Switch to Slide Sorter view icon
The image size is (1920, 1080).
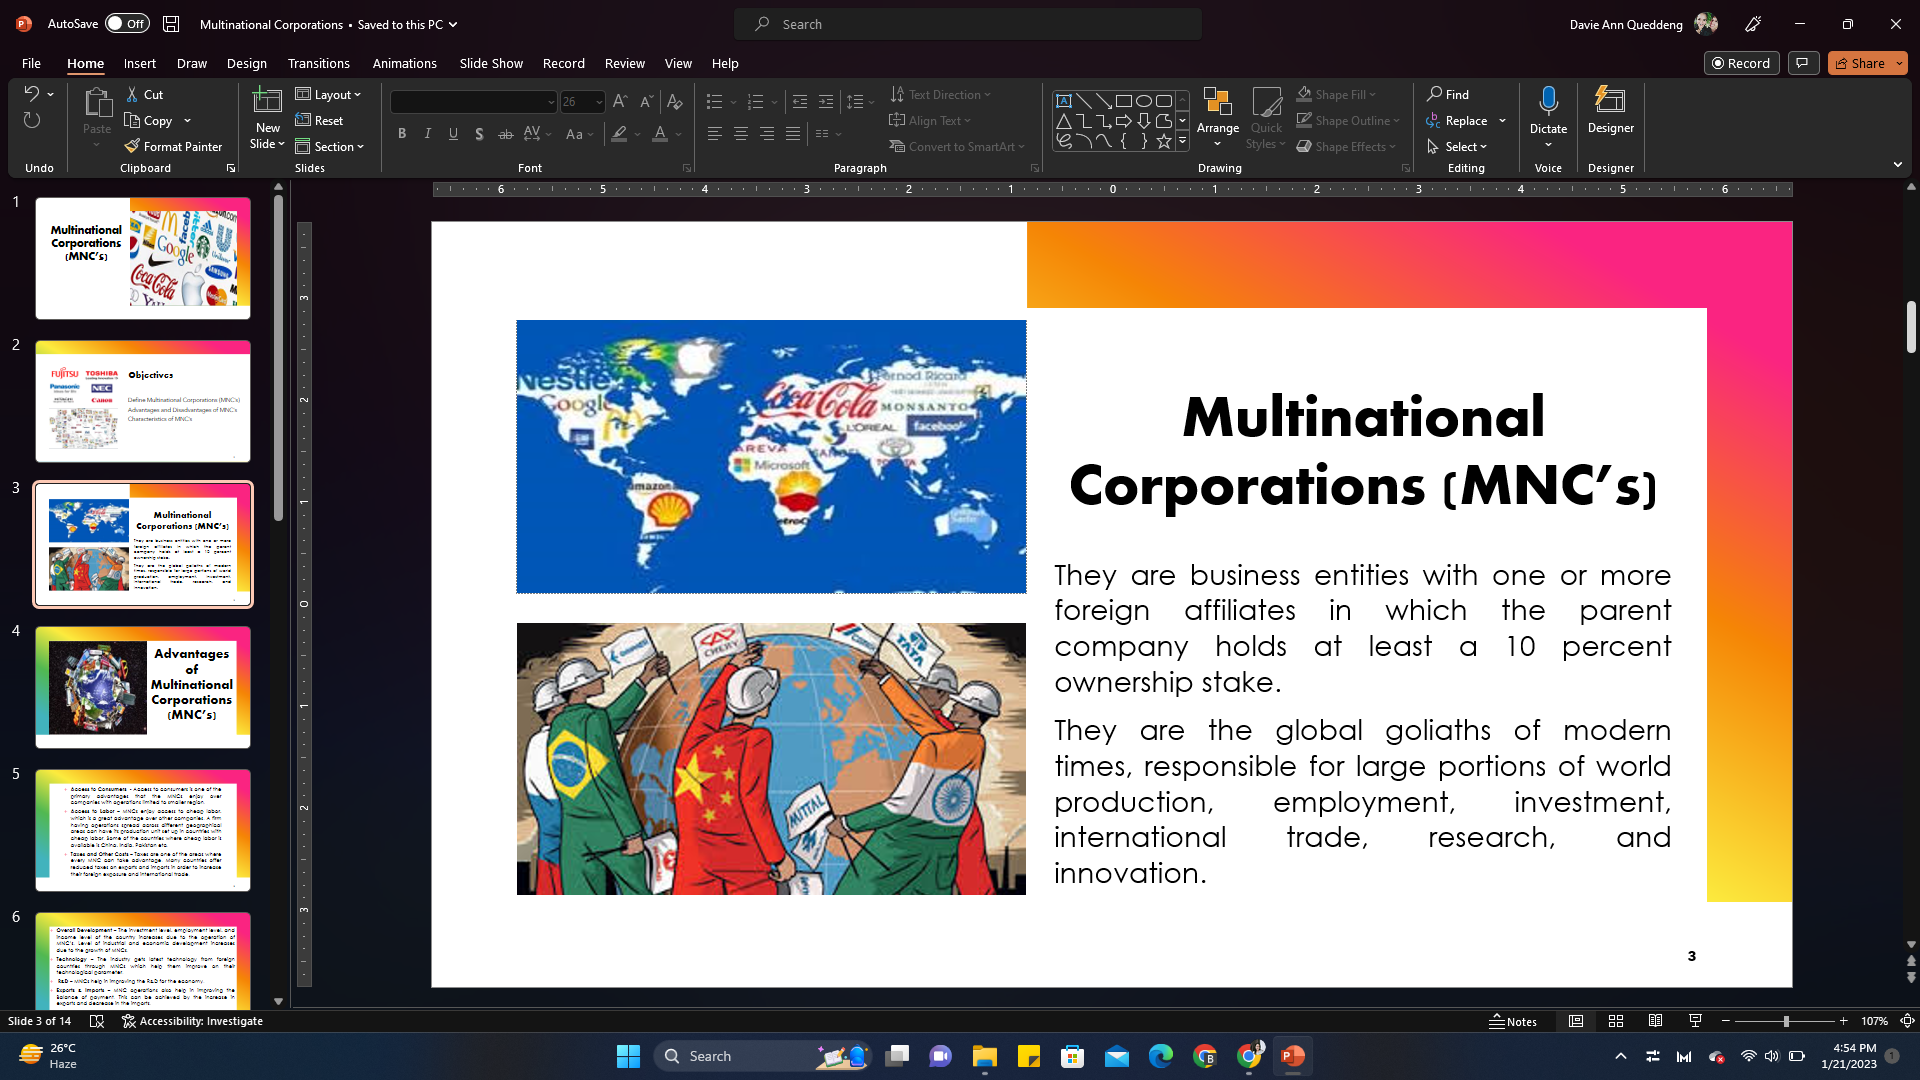click(x=1616, y=1021)
